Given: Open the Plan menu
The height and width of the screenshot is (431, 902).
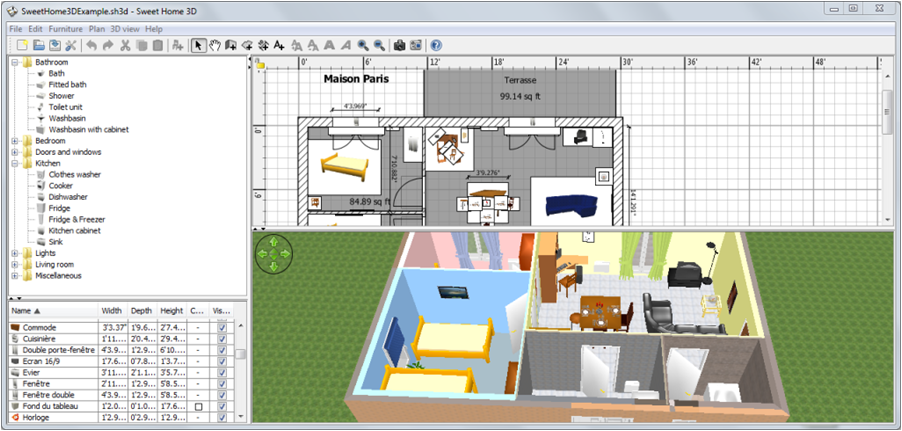Looking at the screenshot, I should pos(97,29).
